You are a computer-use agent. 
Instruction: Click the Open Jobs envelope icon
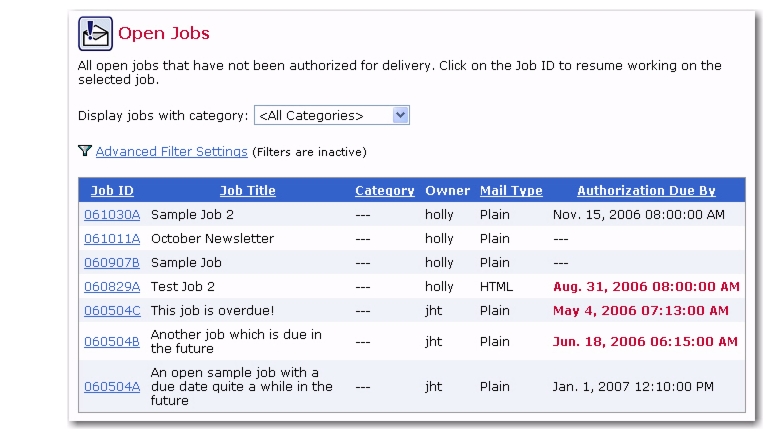tap(95, 34)
